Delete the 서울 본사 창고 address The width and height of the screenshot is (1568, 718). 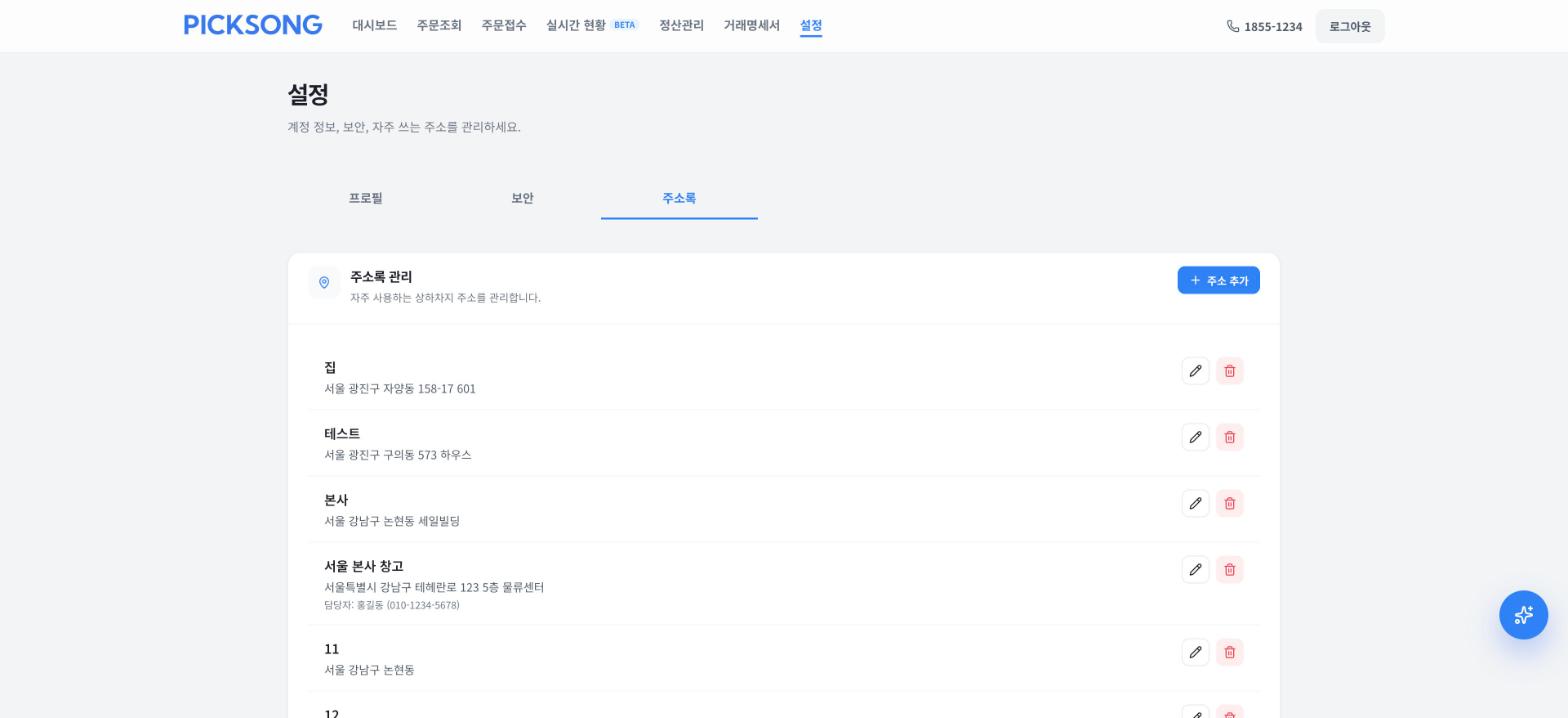1230,569
